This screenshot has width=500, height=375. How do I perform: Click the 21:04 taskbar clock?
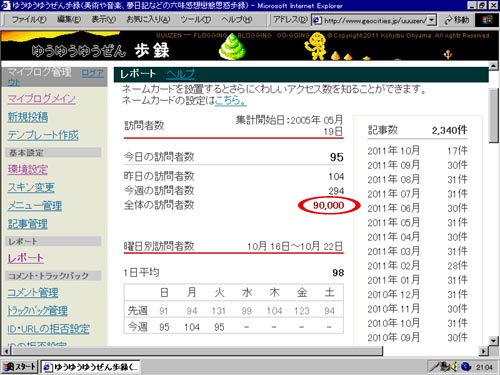coord(484,367)
